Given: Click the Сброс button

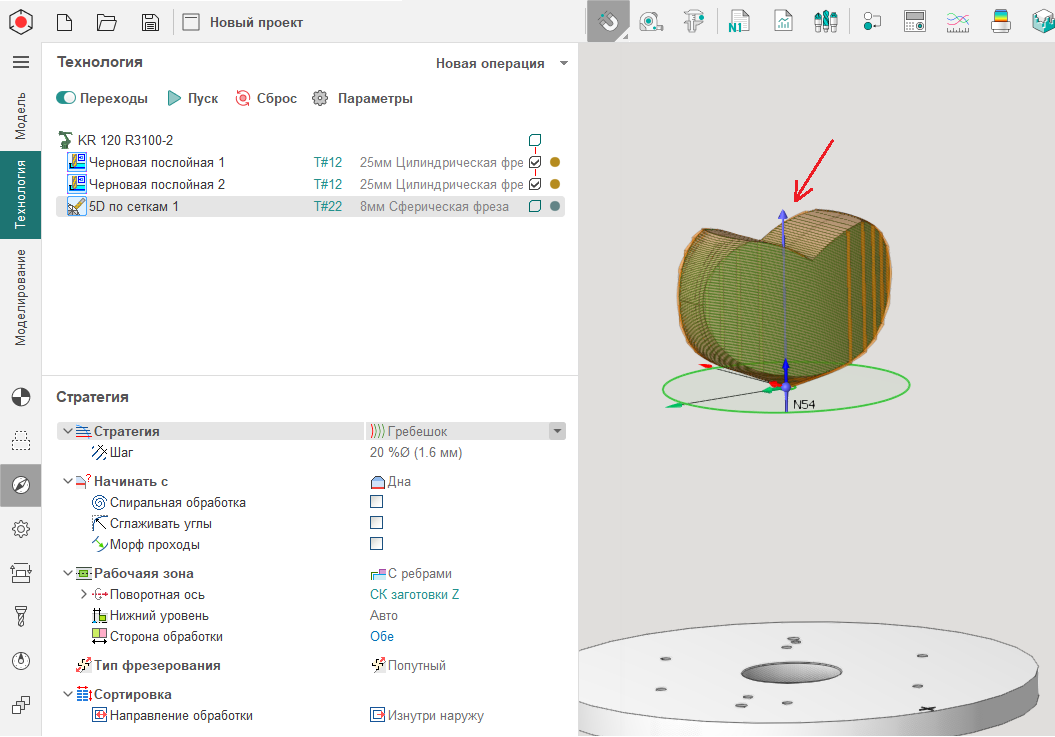Looking at the screenshot, I should coord(266,98).
